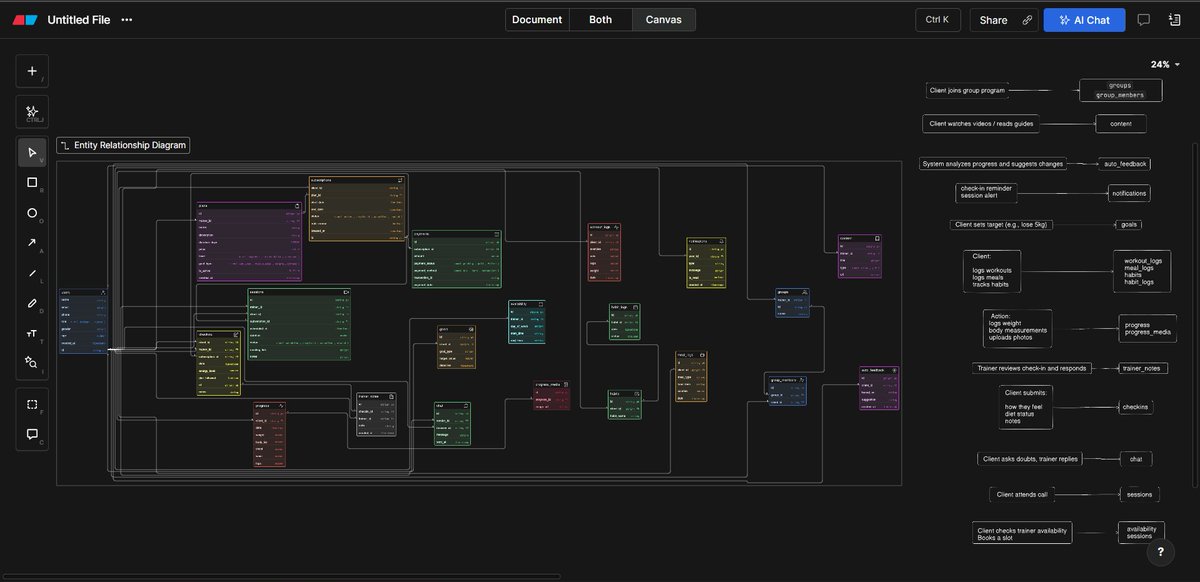Image resolution: width=1200 pixels, height=582 pixels.
Task: Toggle the sidebar panel icon
Action: (1173, 19)
